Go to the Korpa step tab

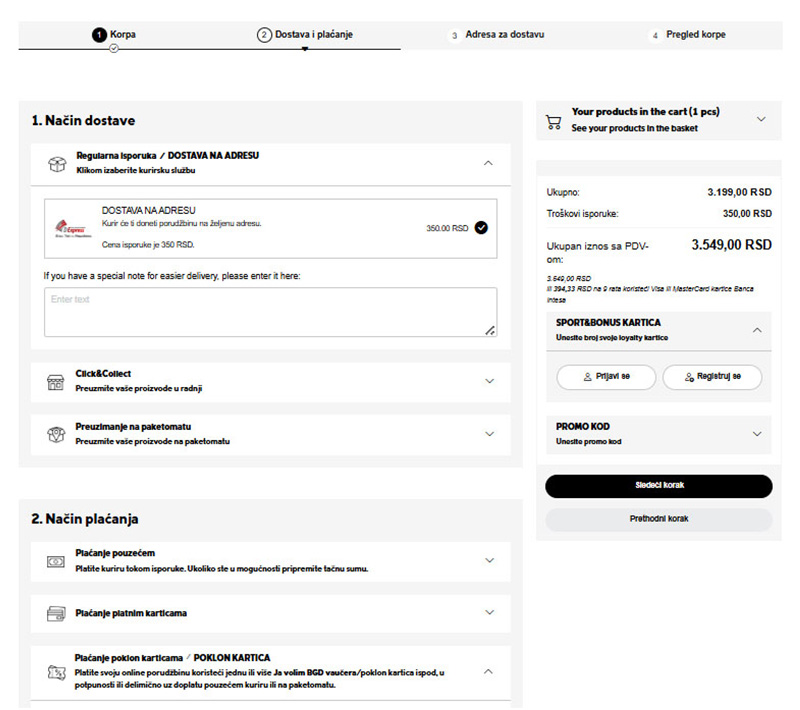point(114,35)
